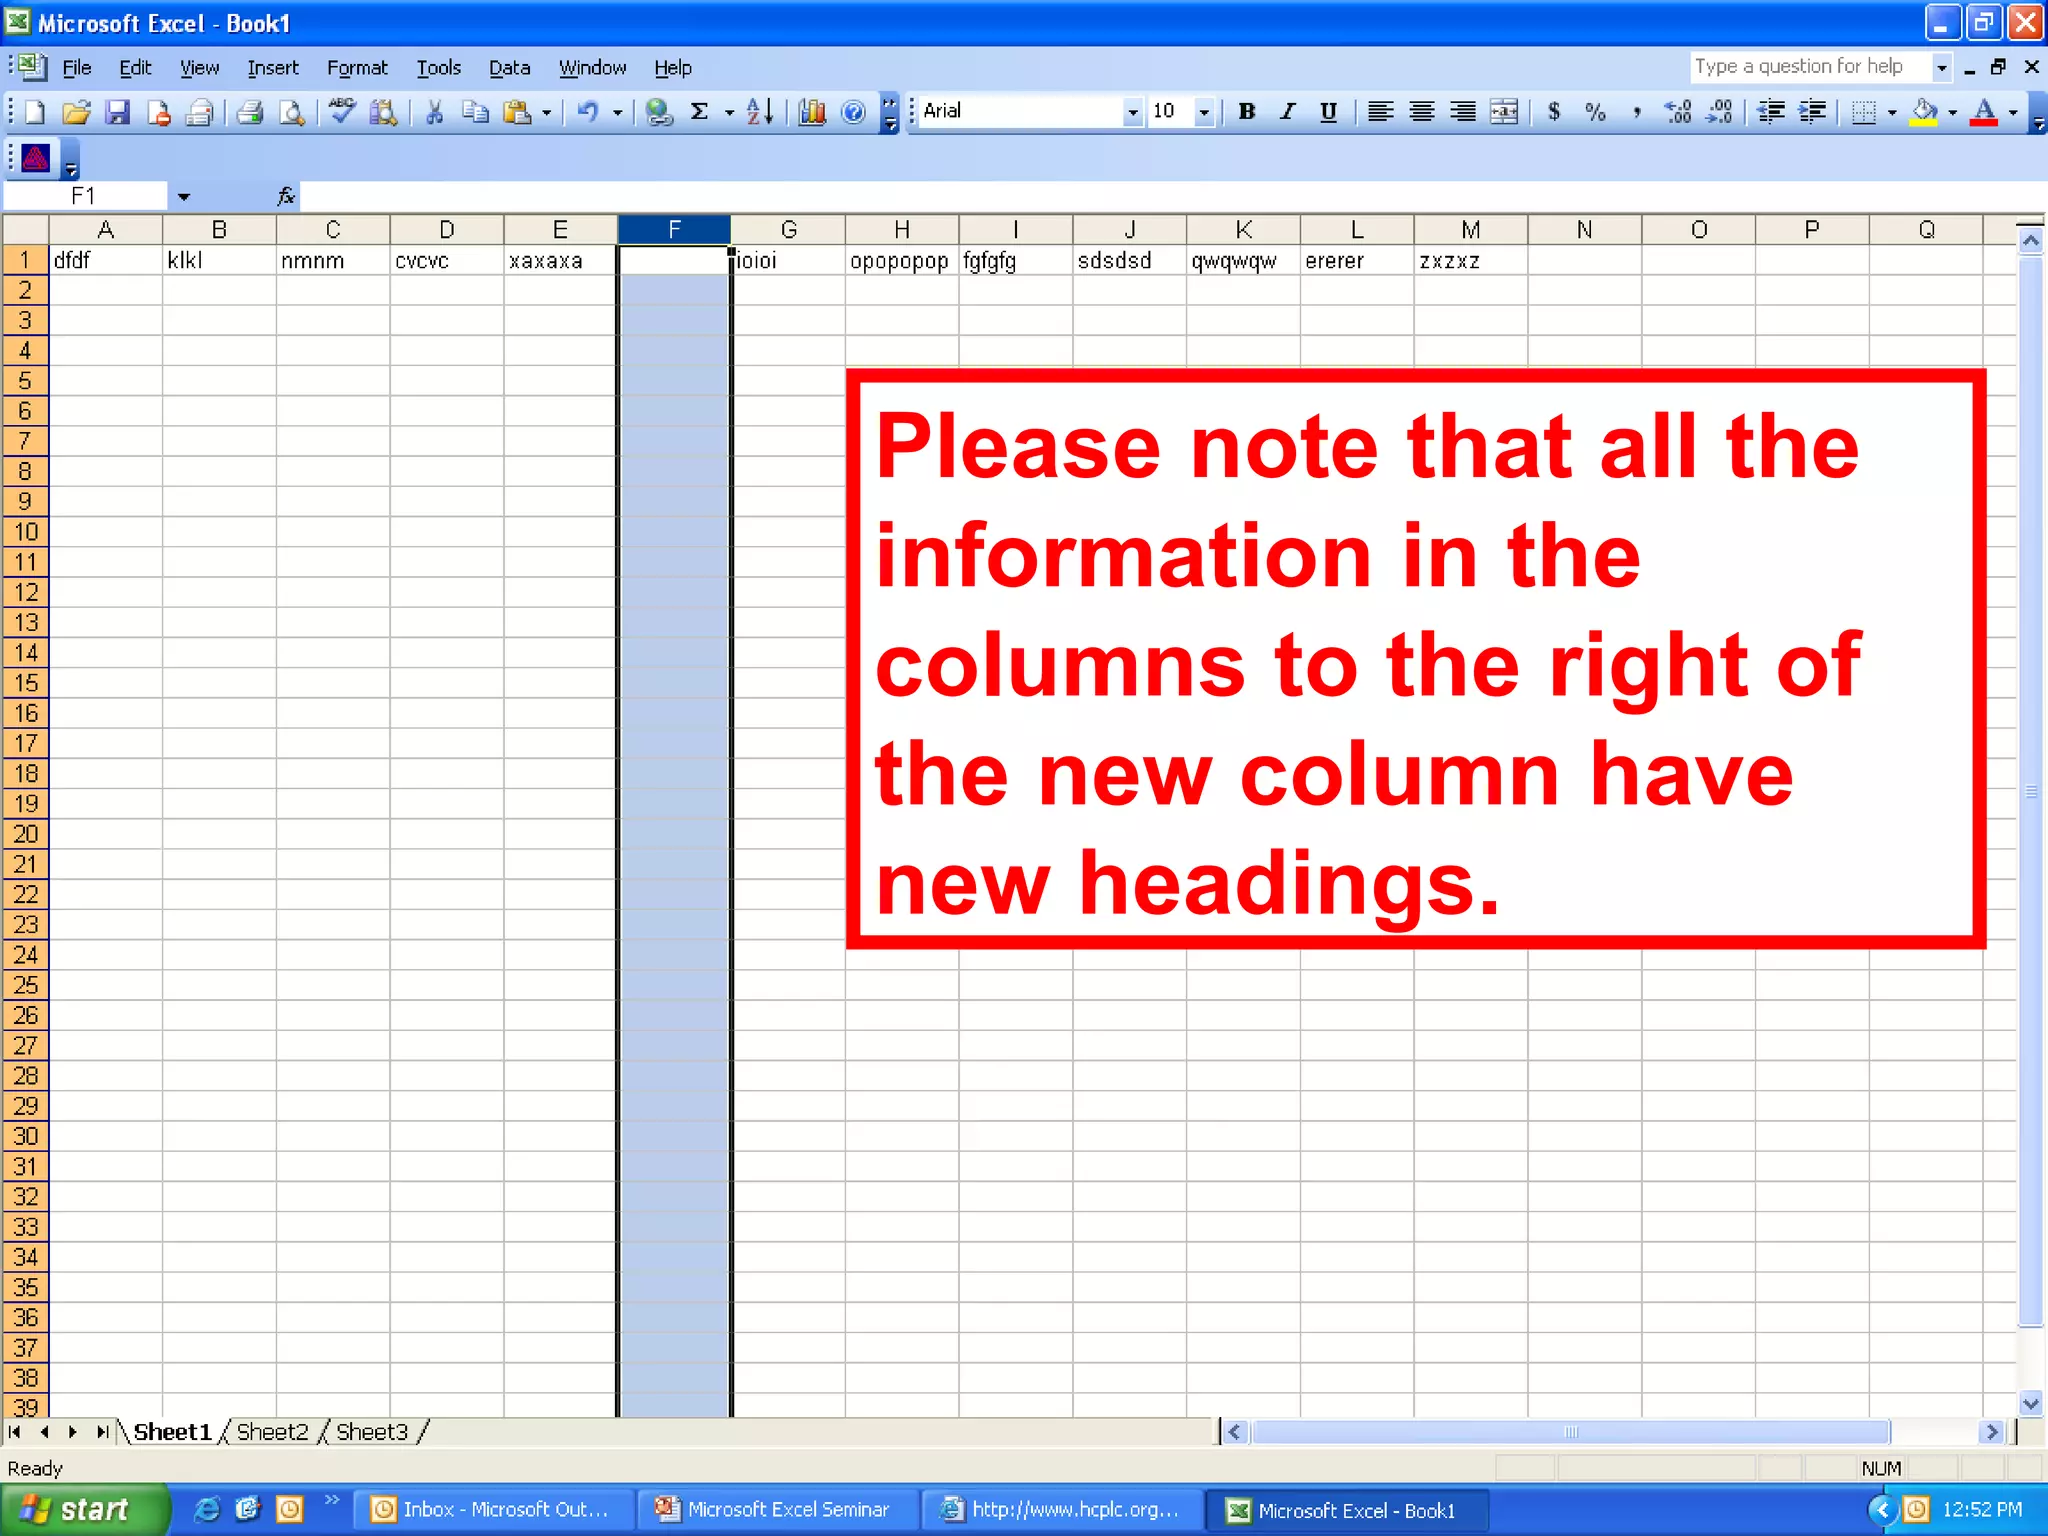
Task: Toggle underline formatting
Action: [1328, 112]
